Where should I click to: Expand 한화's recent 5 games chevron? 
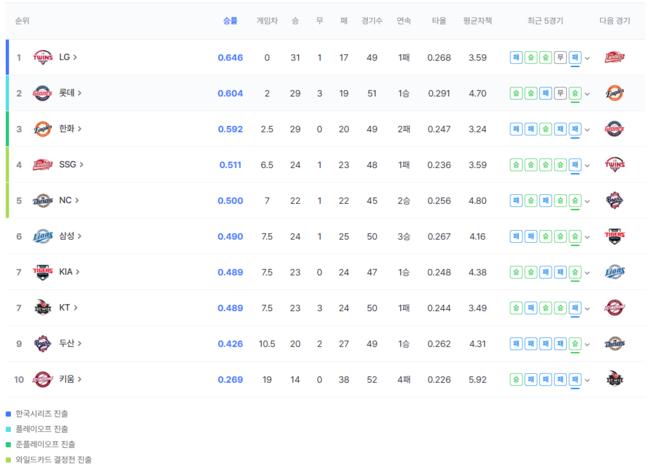[587, 130]
